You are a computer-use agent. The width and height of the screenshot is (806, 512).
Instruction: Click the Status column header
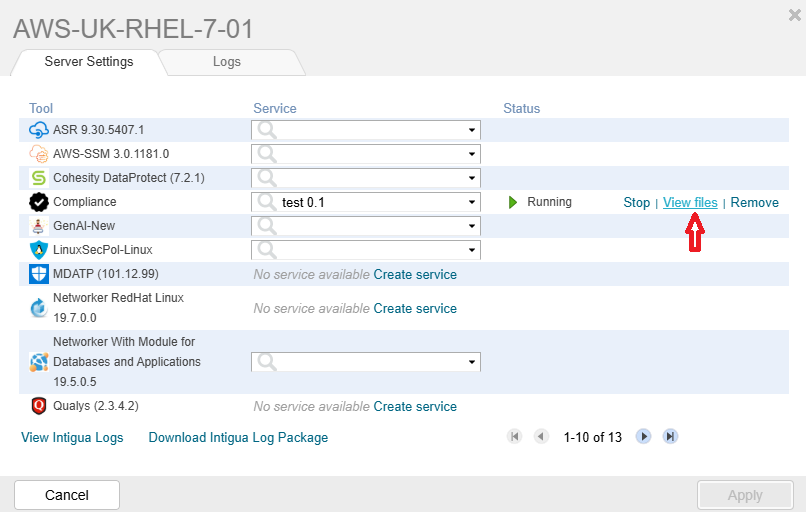(x=521, y=108)
